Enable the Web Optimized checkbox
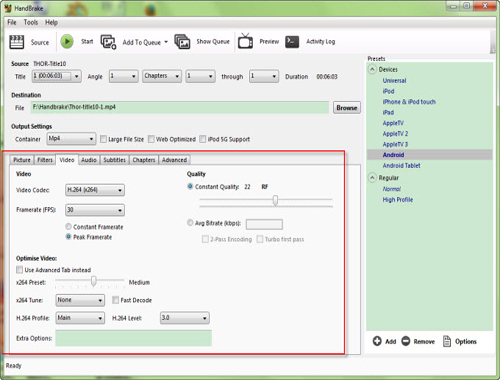 point(151,139)
